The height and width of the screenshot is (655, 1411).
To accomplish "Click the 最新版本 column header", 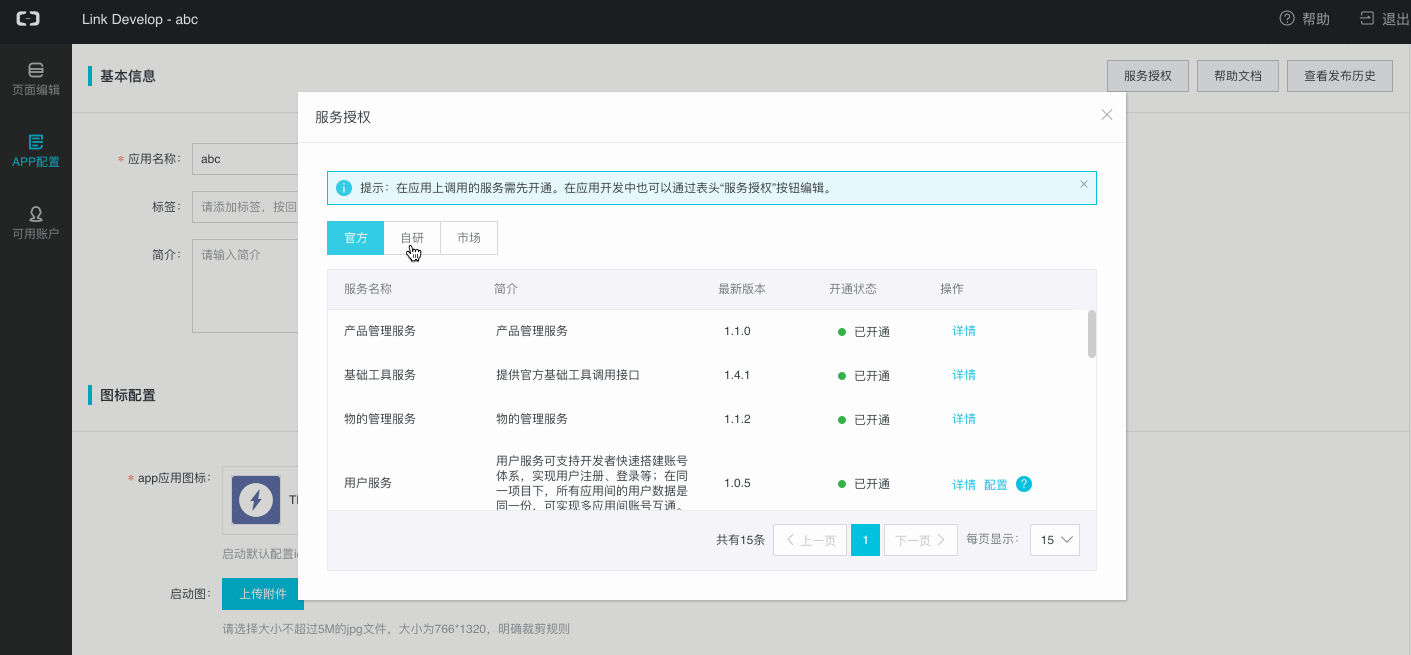I will 742,289.
